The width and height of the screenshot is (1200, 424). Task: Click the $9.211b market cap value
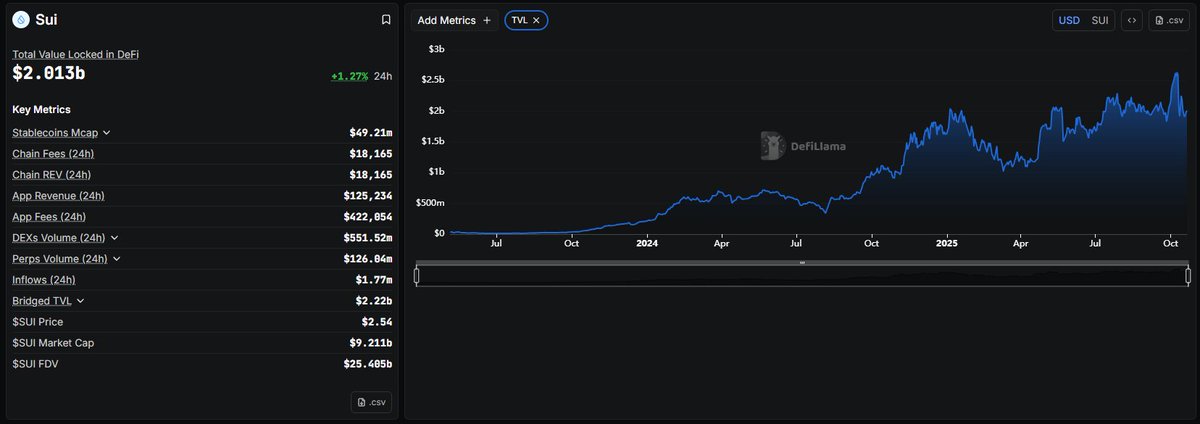point(371,343)
